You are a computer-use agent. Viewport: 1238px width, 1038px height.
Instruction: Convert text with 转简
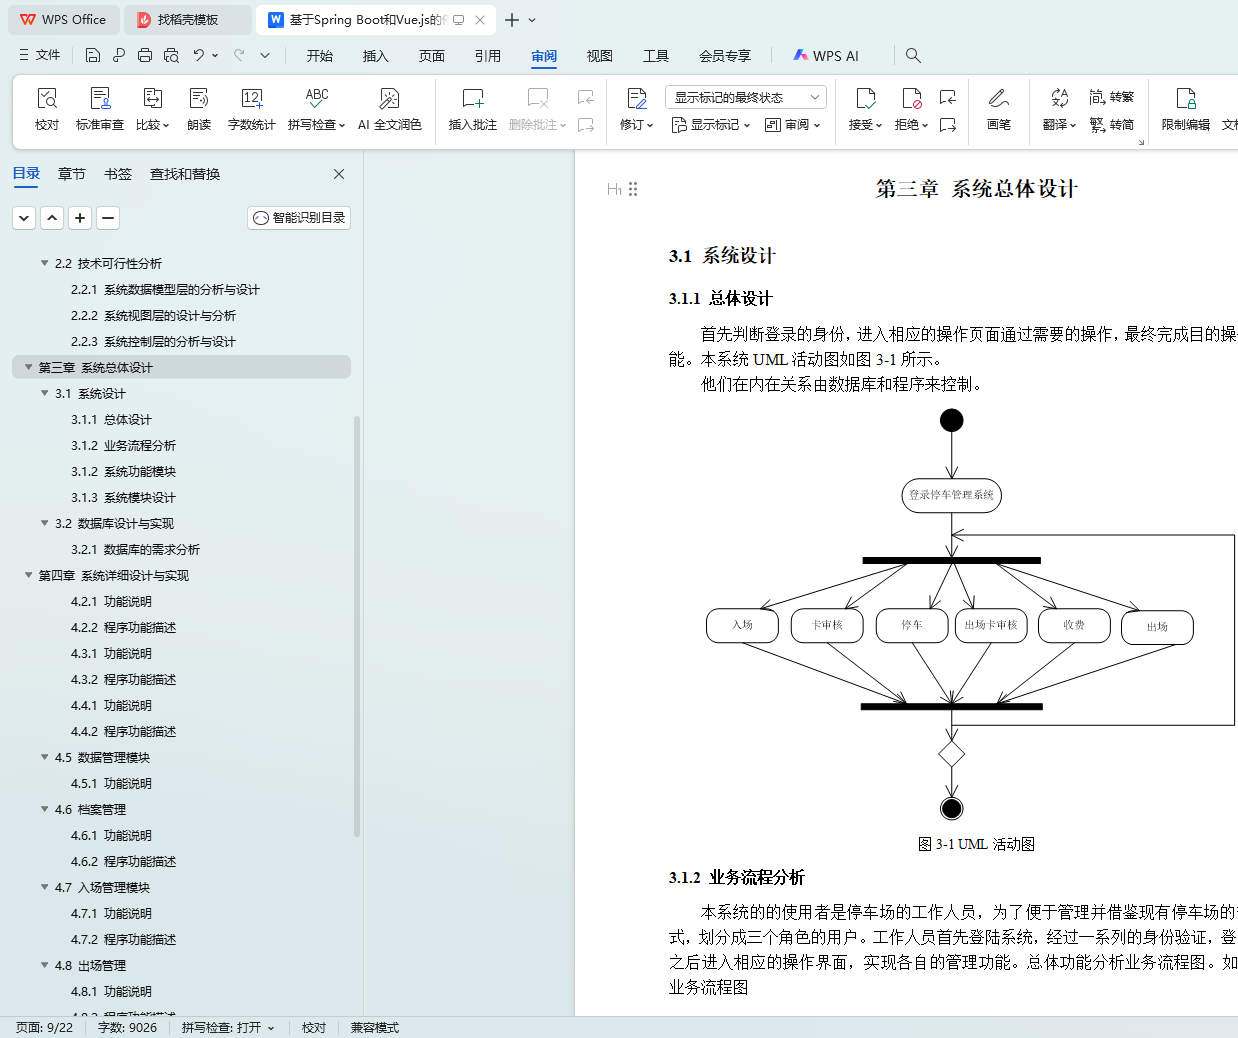[1112, 125]
